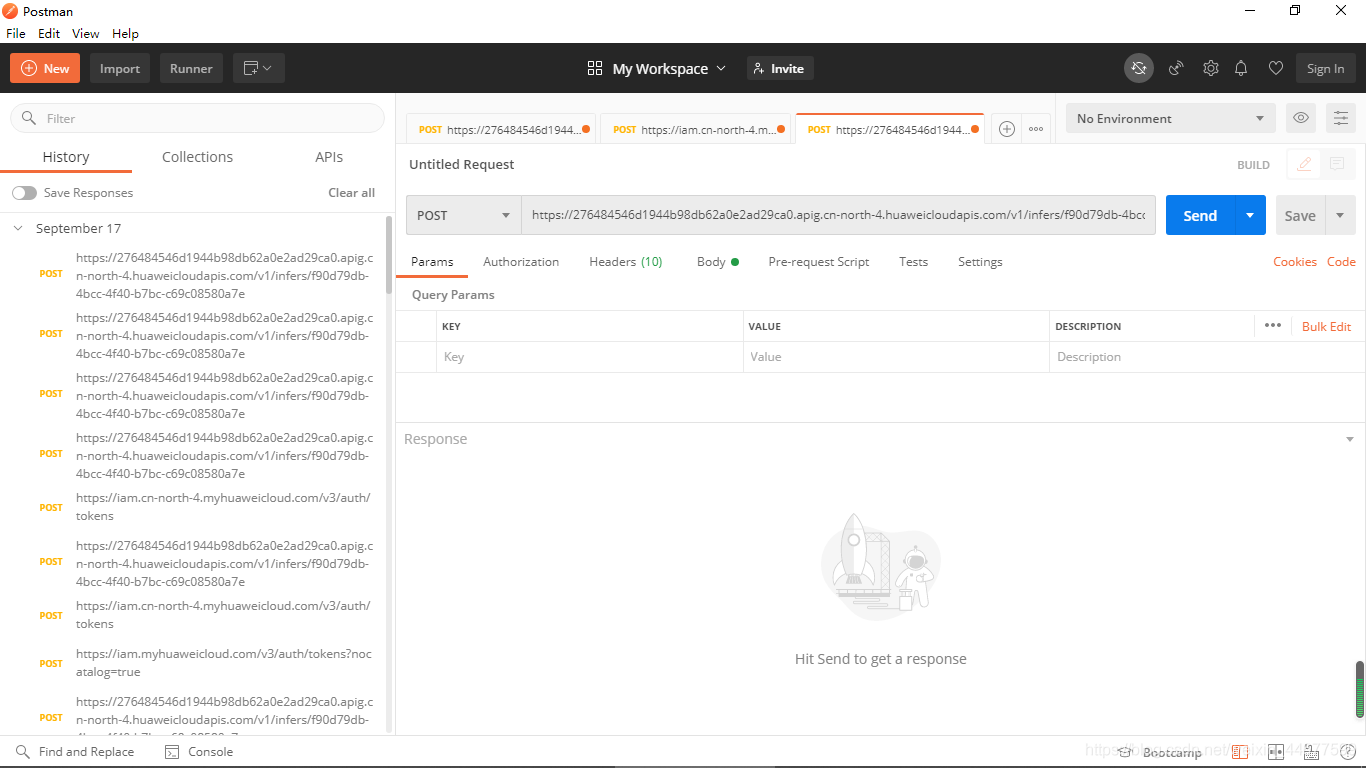Open the Send button dropdown arrow
The image size is (1366, 768).
[x=1250, y=215]
